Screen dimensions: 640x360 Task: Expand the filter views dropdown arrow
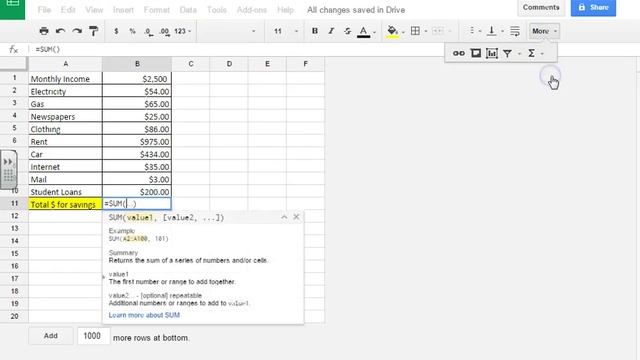point(519,53)
